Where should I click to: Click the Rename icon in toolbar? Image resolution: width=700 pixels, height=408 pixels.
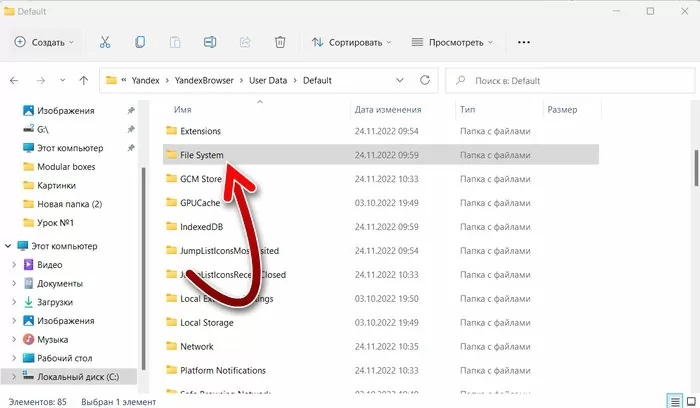(x=210, y=42)
